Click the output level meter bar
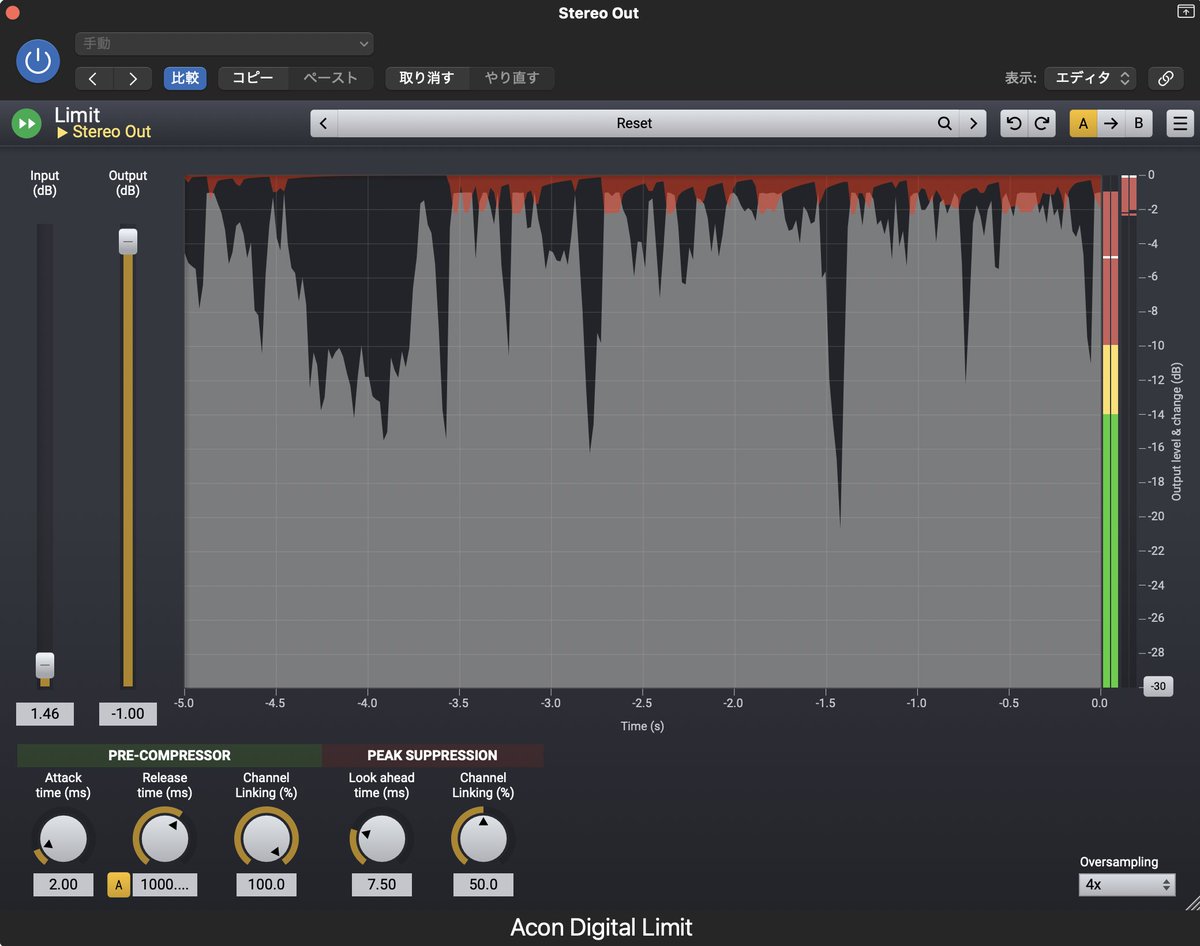Image resolution: width=1200 pixels, height=946 pixels. point(1109,431)
